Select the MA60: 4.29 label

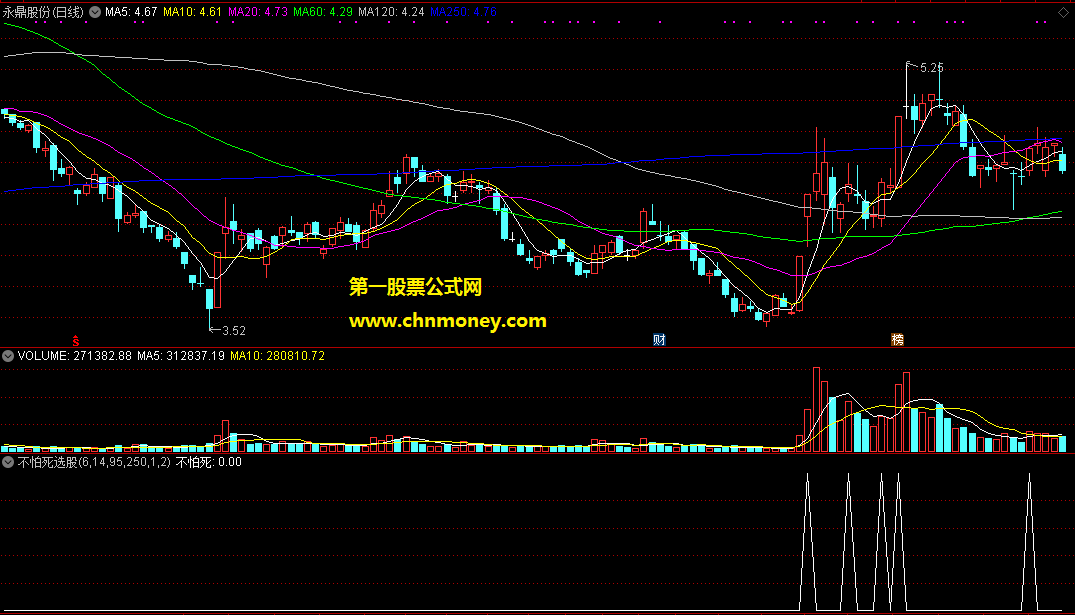(323, 12)
